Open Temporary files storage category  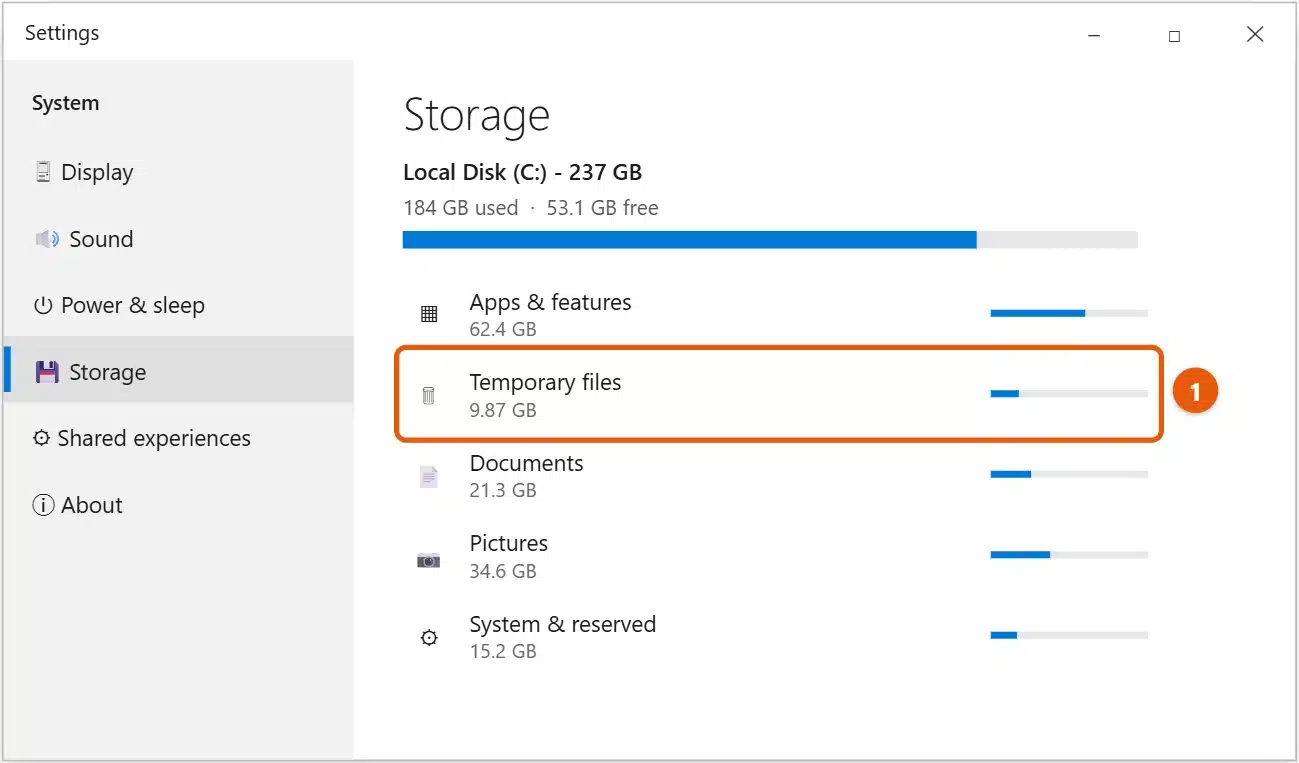point(779,394)
